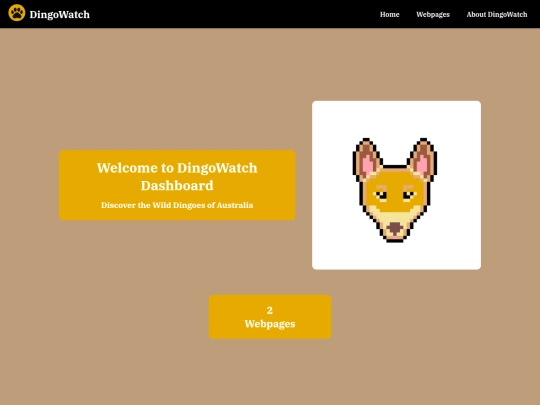
Task: Open the 2 Webpages stat card
Action: click(x=270, y=317)
